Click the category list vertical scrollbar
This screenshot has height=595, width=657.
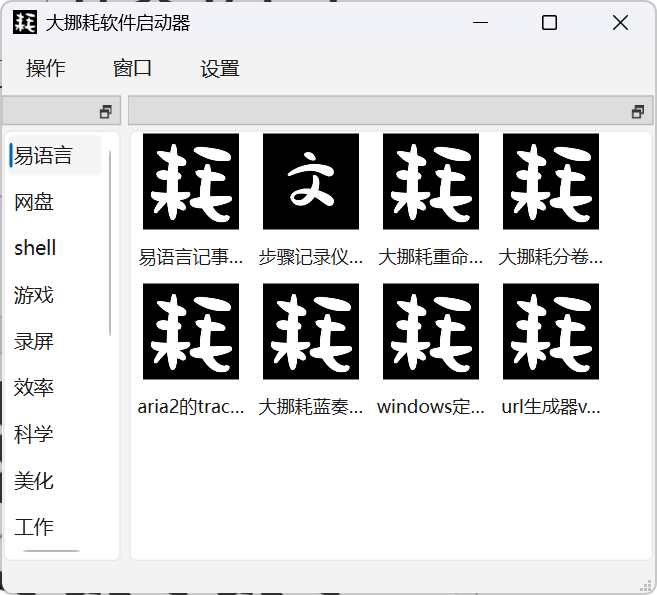(110, 243)
